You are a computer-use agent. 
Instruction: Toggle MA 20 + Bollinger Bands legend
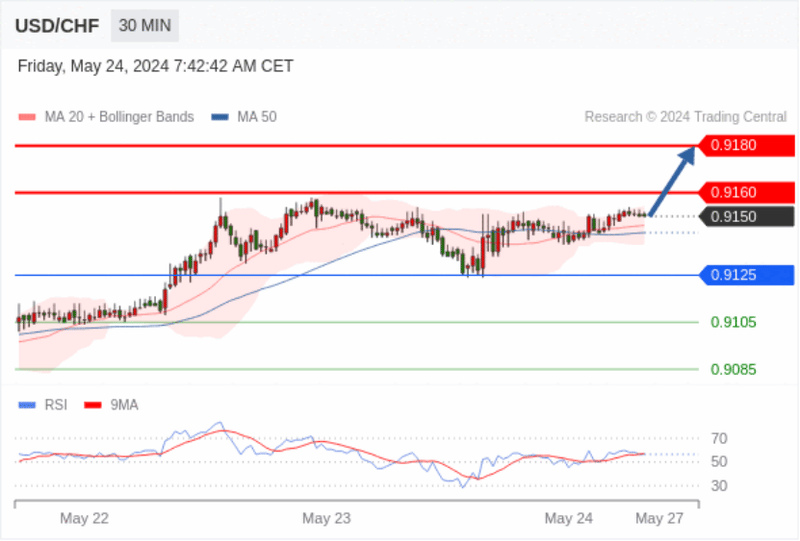[x=106, y=117]
